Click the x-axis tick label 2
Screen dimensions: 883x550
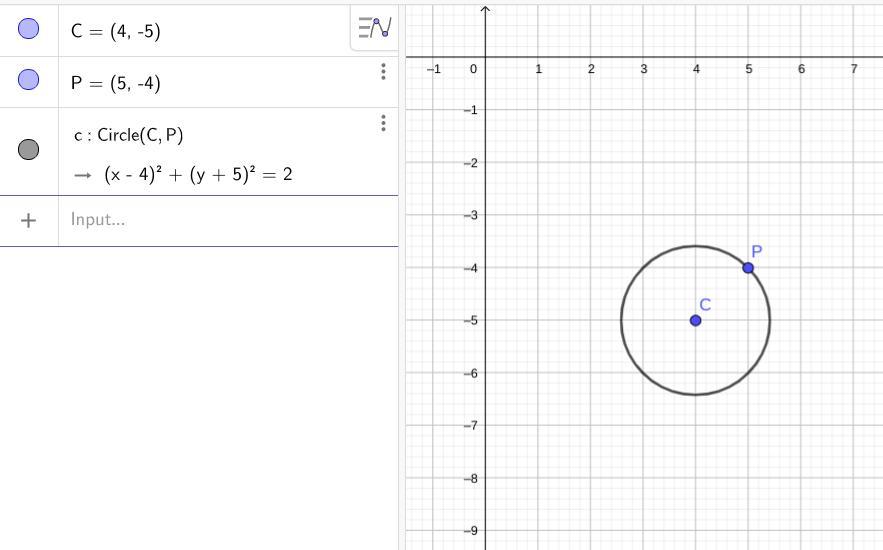click(x=591, y=69)
